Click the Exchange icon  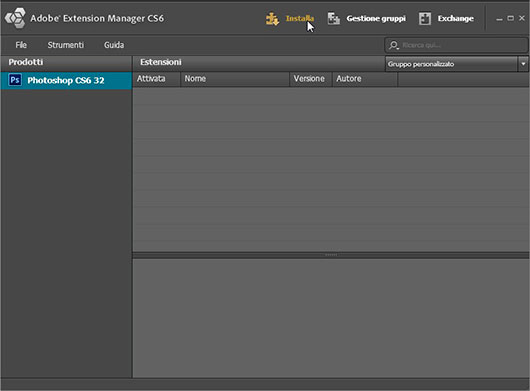click(x=425, y=19)
